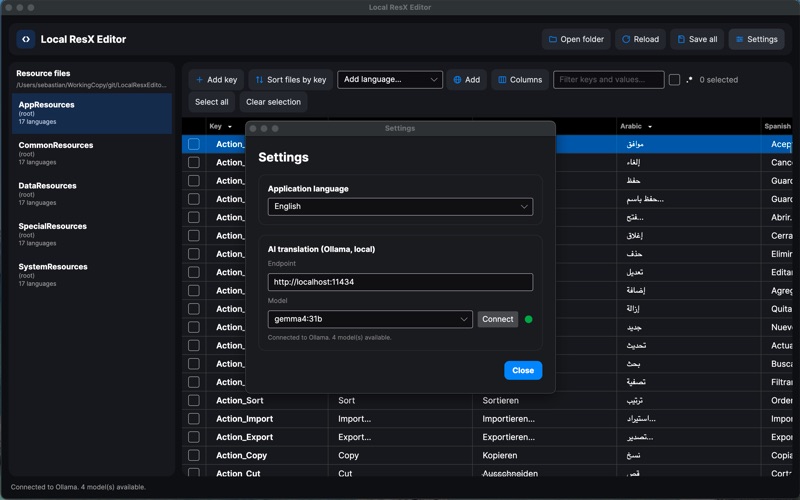Click the English Sort value cell
The width and height of the screenshot is (800, 500).
400,401
